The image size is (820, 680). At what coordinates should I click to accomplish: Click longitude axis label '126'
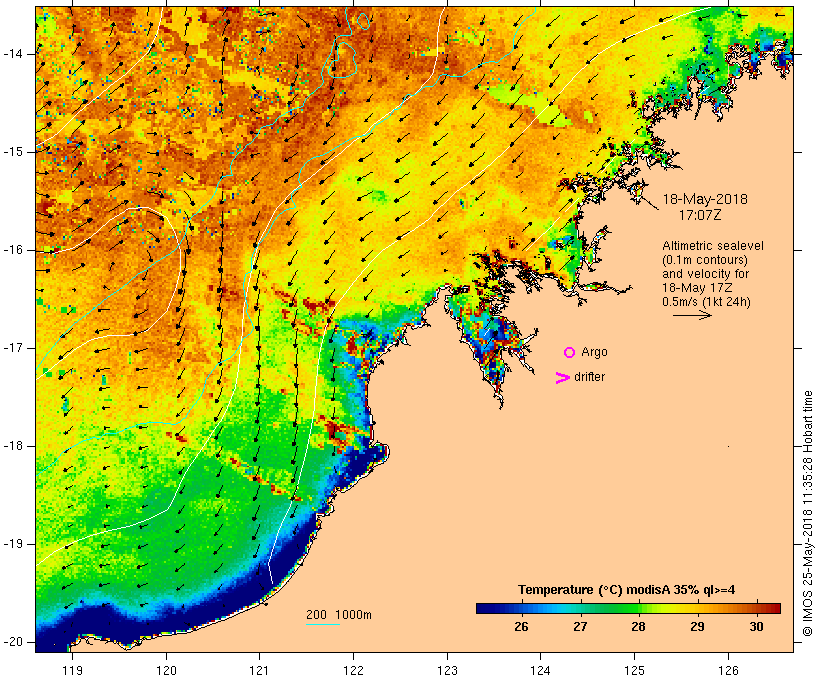pyautogui.click(x=728, y=670)
